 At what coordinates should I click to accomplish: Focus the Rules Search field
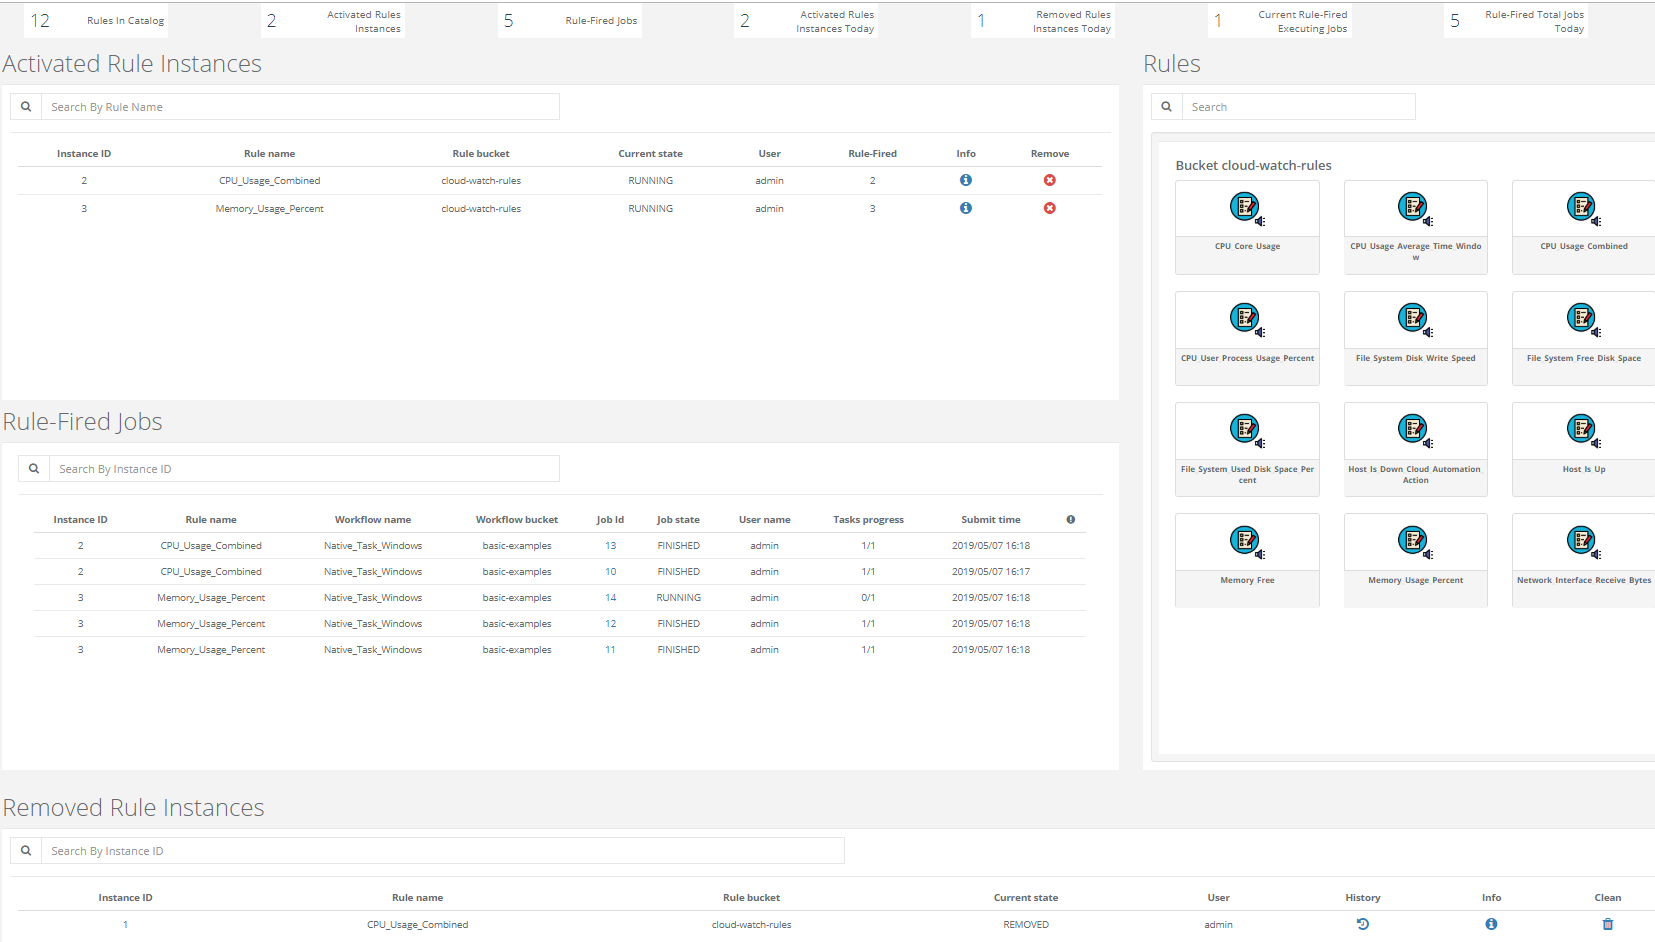click(1299, 107)
